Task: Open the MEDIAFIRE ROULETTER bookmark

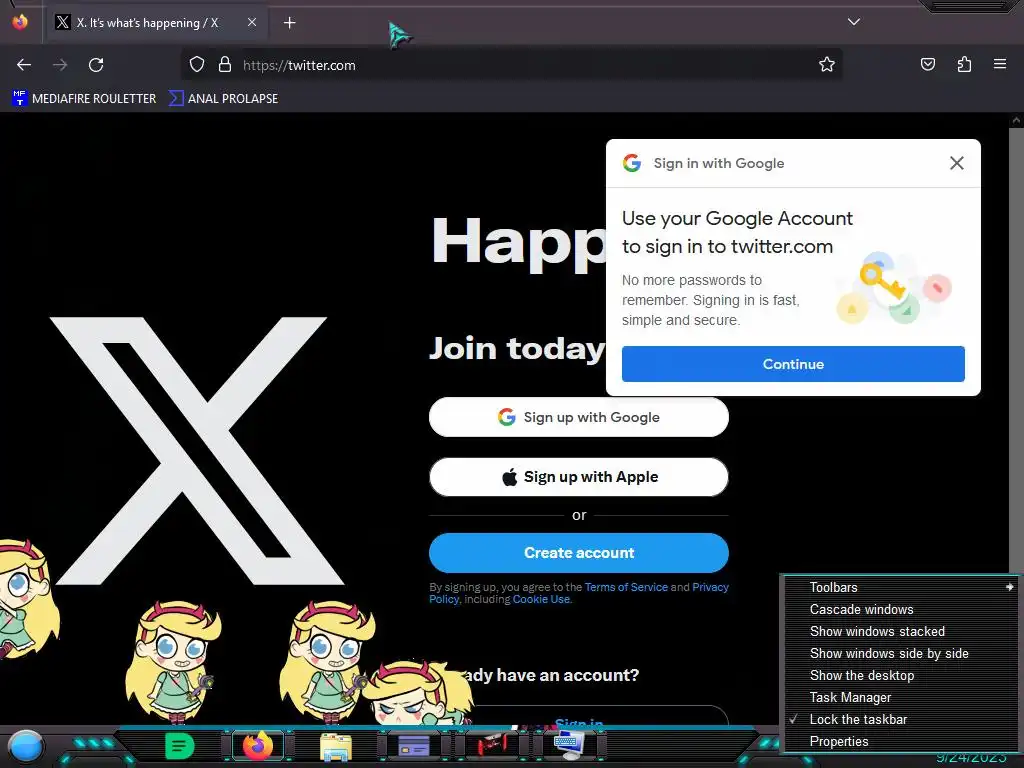Action: (x=84, y=99)
